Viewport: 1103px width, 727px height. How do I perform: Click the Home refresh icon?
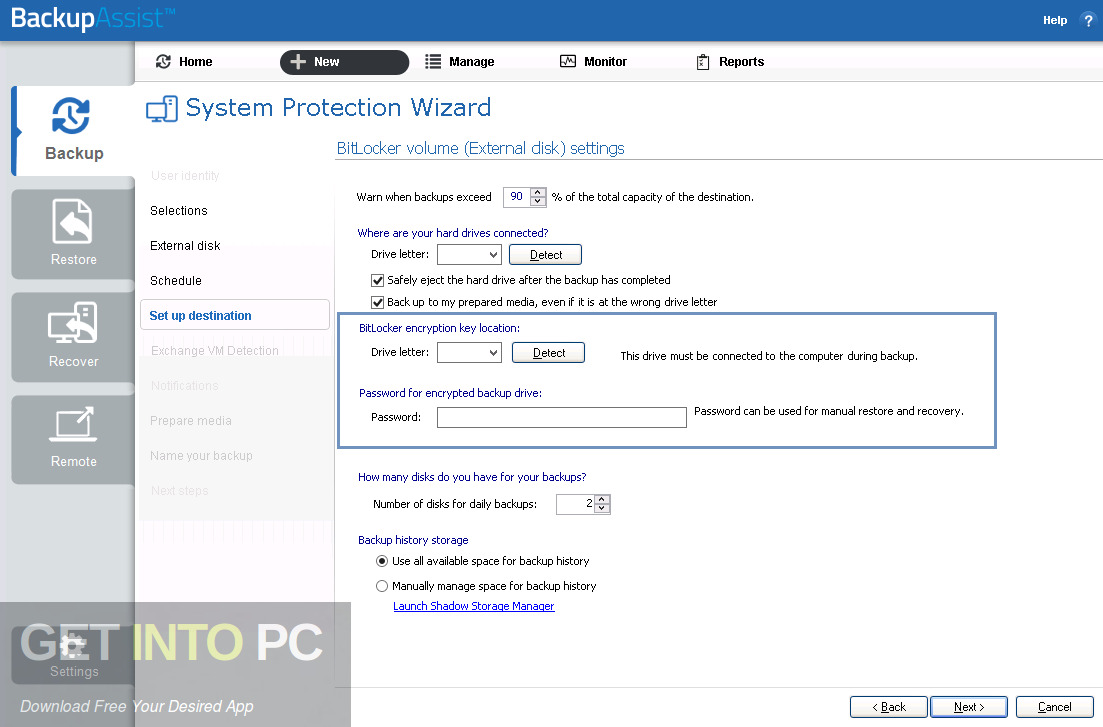click(163, 62)
